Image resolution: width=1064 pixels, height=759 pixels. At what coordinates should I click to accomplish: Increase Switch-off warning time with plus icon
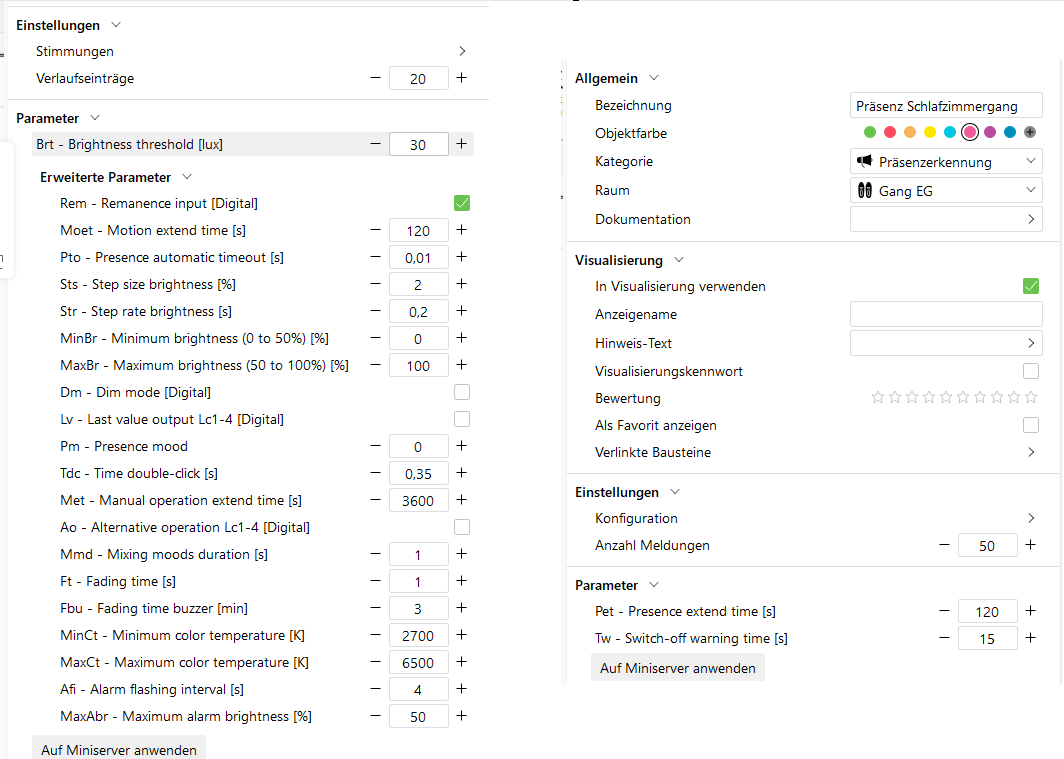coord(1030,638)
